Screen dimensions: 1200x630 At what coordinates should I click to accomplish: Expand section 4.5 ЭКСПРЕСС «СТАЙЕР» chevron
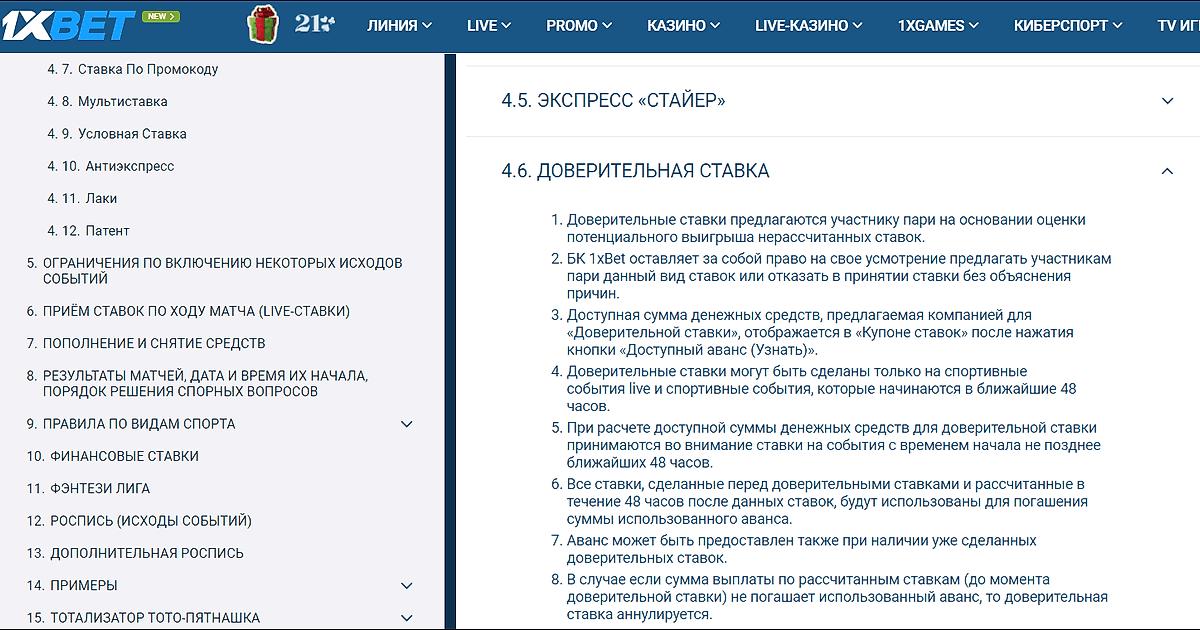1167,101
